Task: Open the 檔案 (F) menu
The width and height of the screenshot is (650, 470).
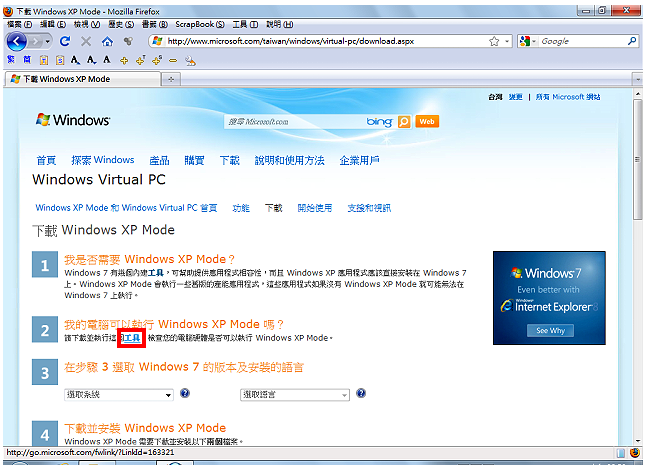Action: point(19,24)
